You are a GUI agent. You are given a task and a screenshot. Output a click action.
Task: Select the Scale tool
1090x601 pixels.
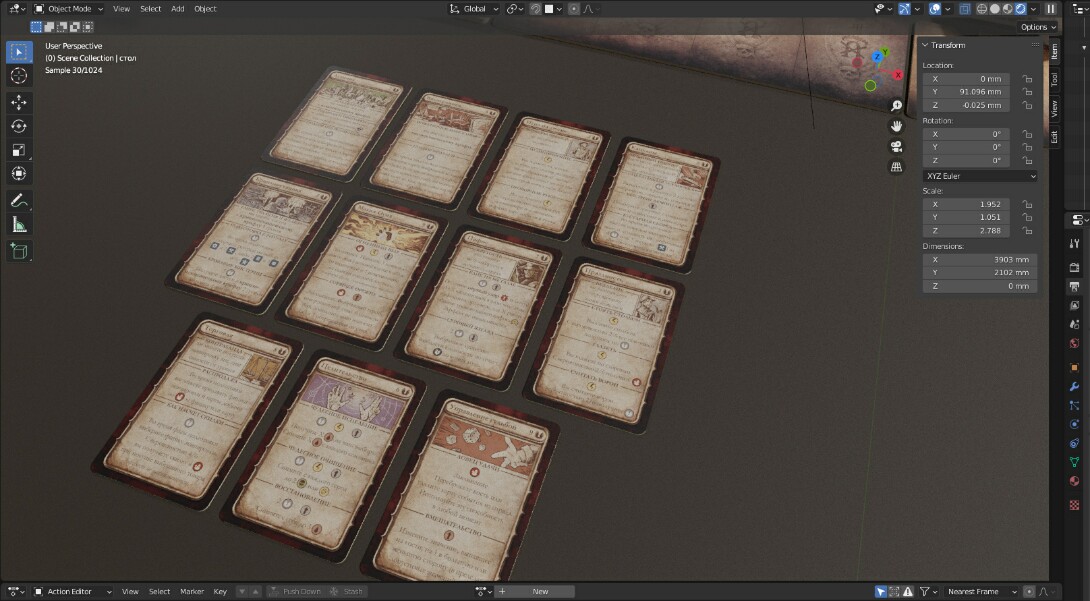point(19,150)
